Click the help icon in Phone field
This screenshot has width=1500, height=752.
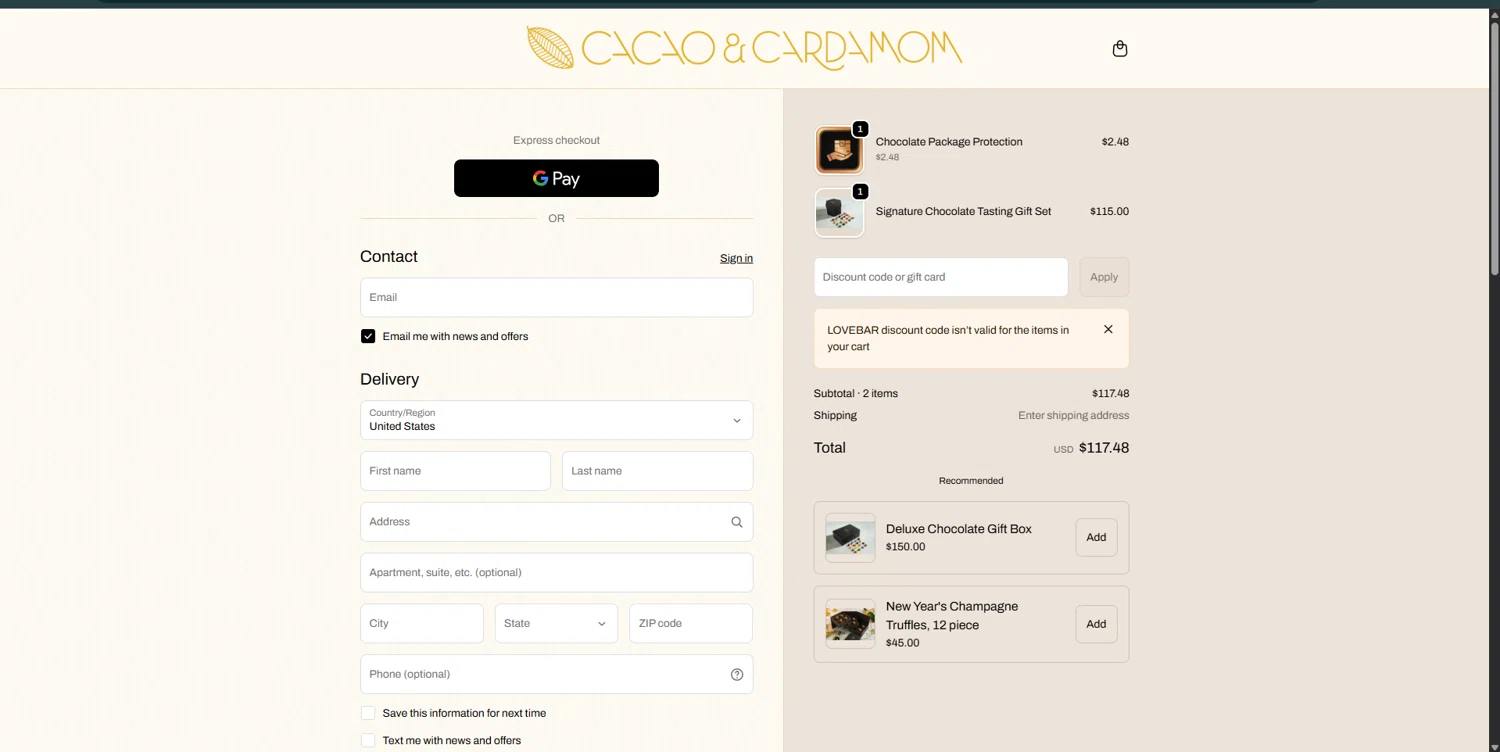737,674
